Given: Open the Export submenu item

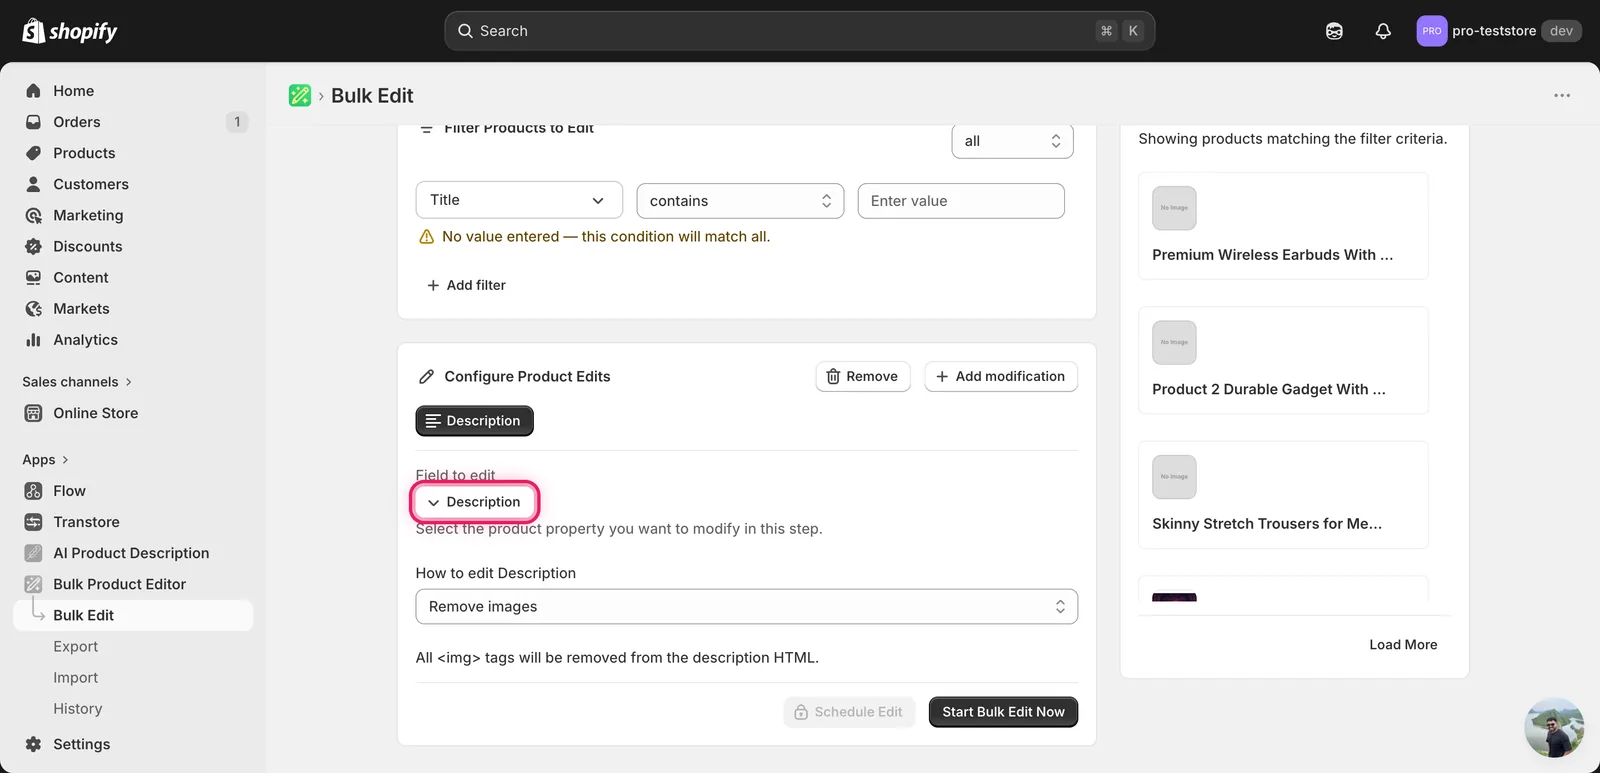Looking at the screenshot, I should point(75,646).
